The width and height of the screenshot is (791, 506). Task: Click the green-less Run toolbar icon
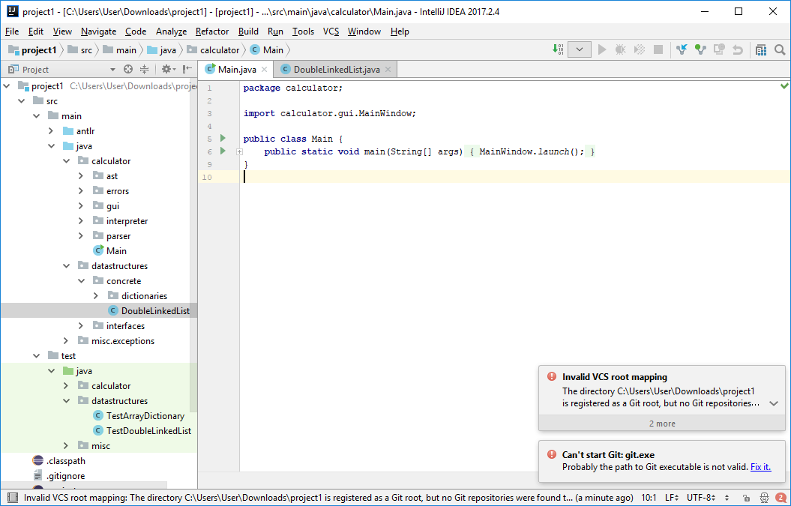click(x=602, y=49)
